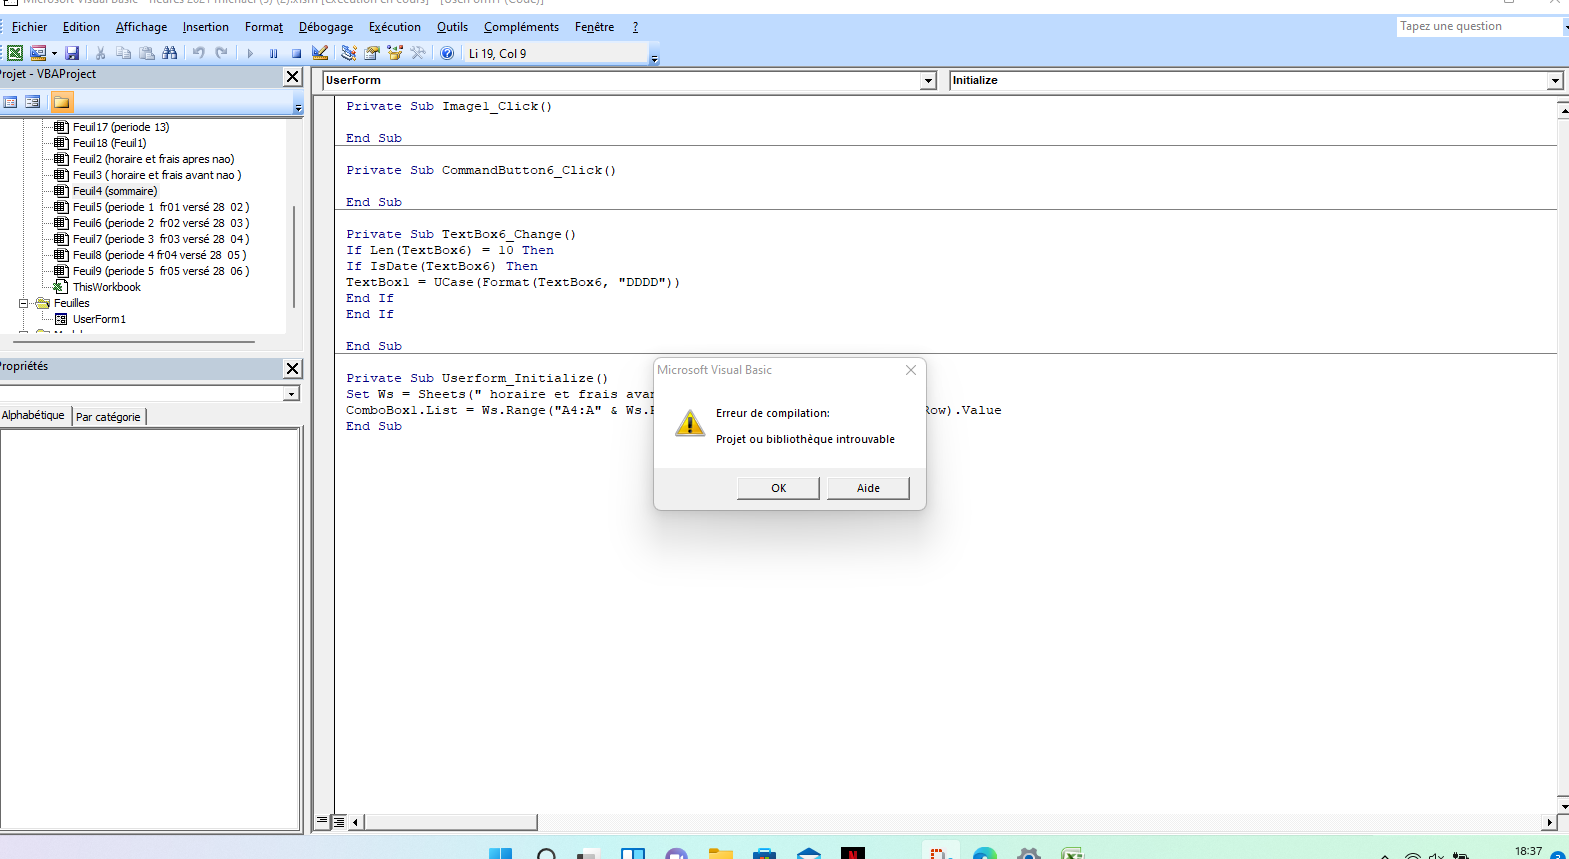Select Feuil4 (sommaire) in project tree
Screen dimensions: 1569x859
[x=114, y=191]
